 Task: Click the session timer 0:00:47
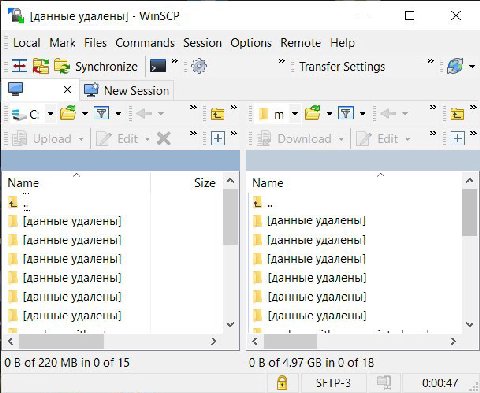(x=440, y=383)
